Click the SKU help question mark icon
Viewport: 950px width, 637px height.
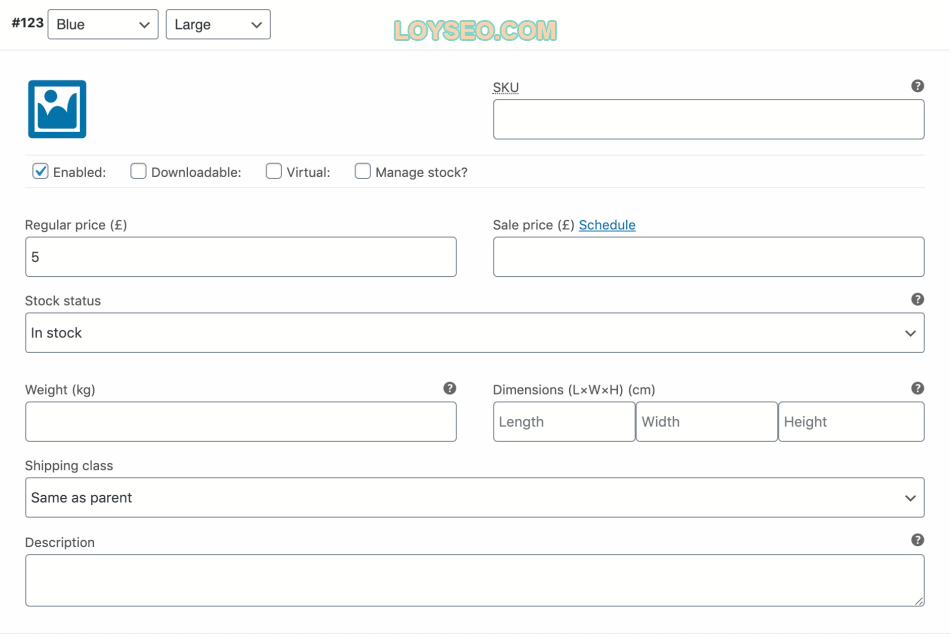pyautogui.click(x=917, y=86)
